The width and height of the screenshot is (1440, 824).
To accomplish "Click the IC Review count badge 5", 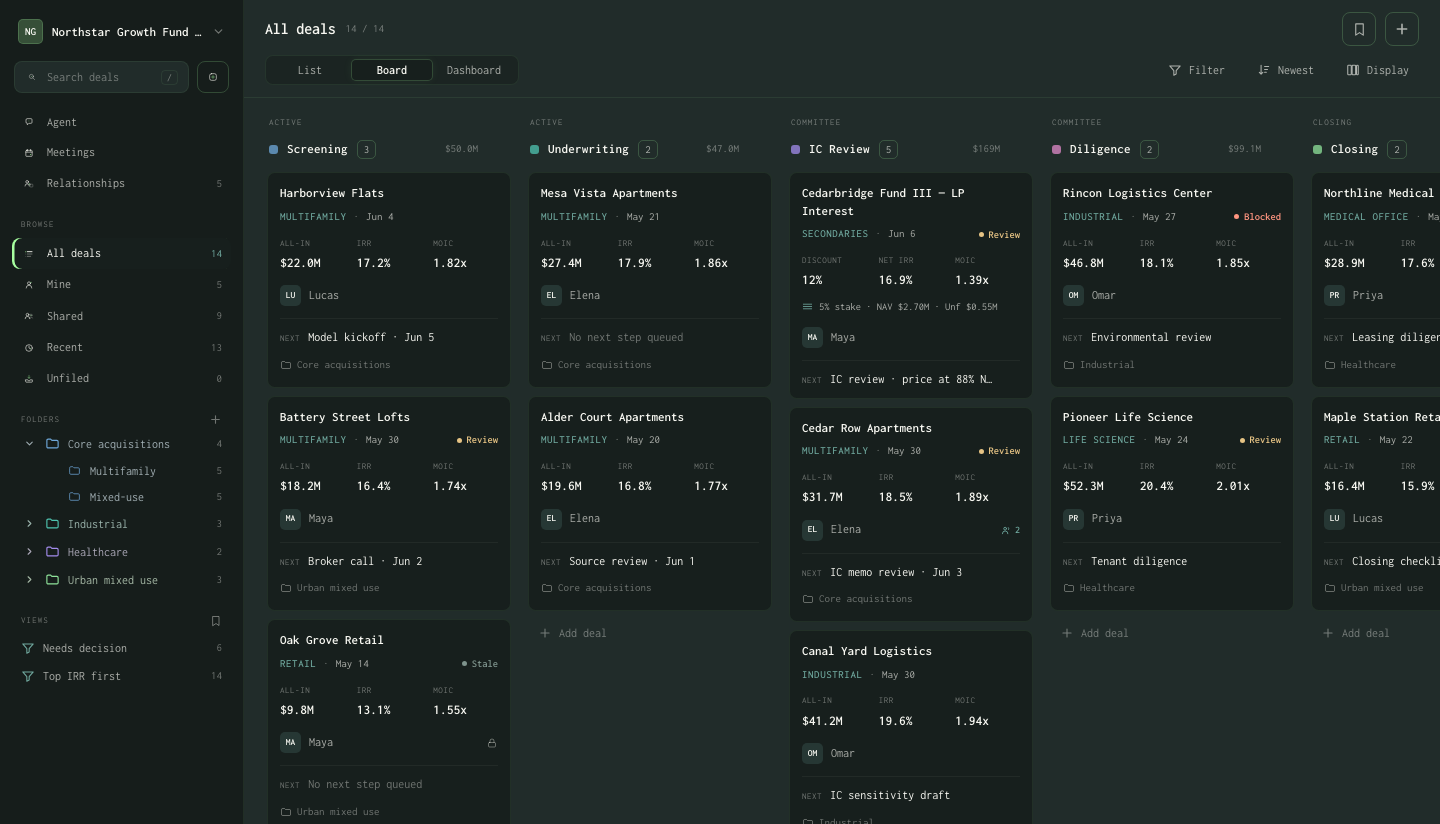I will [888, 150].
